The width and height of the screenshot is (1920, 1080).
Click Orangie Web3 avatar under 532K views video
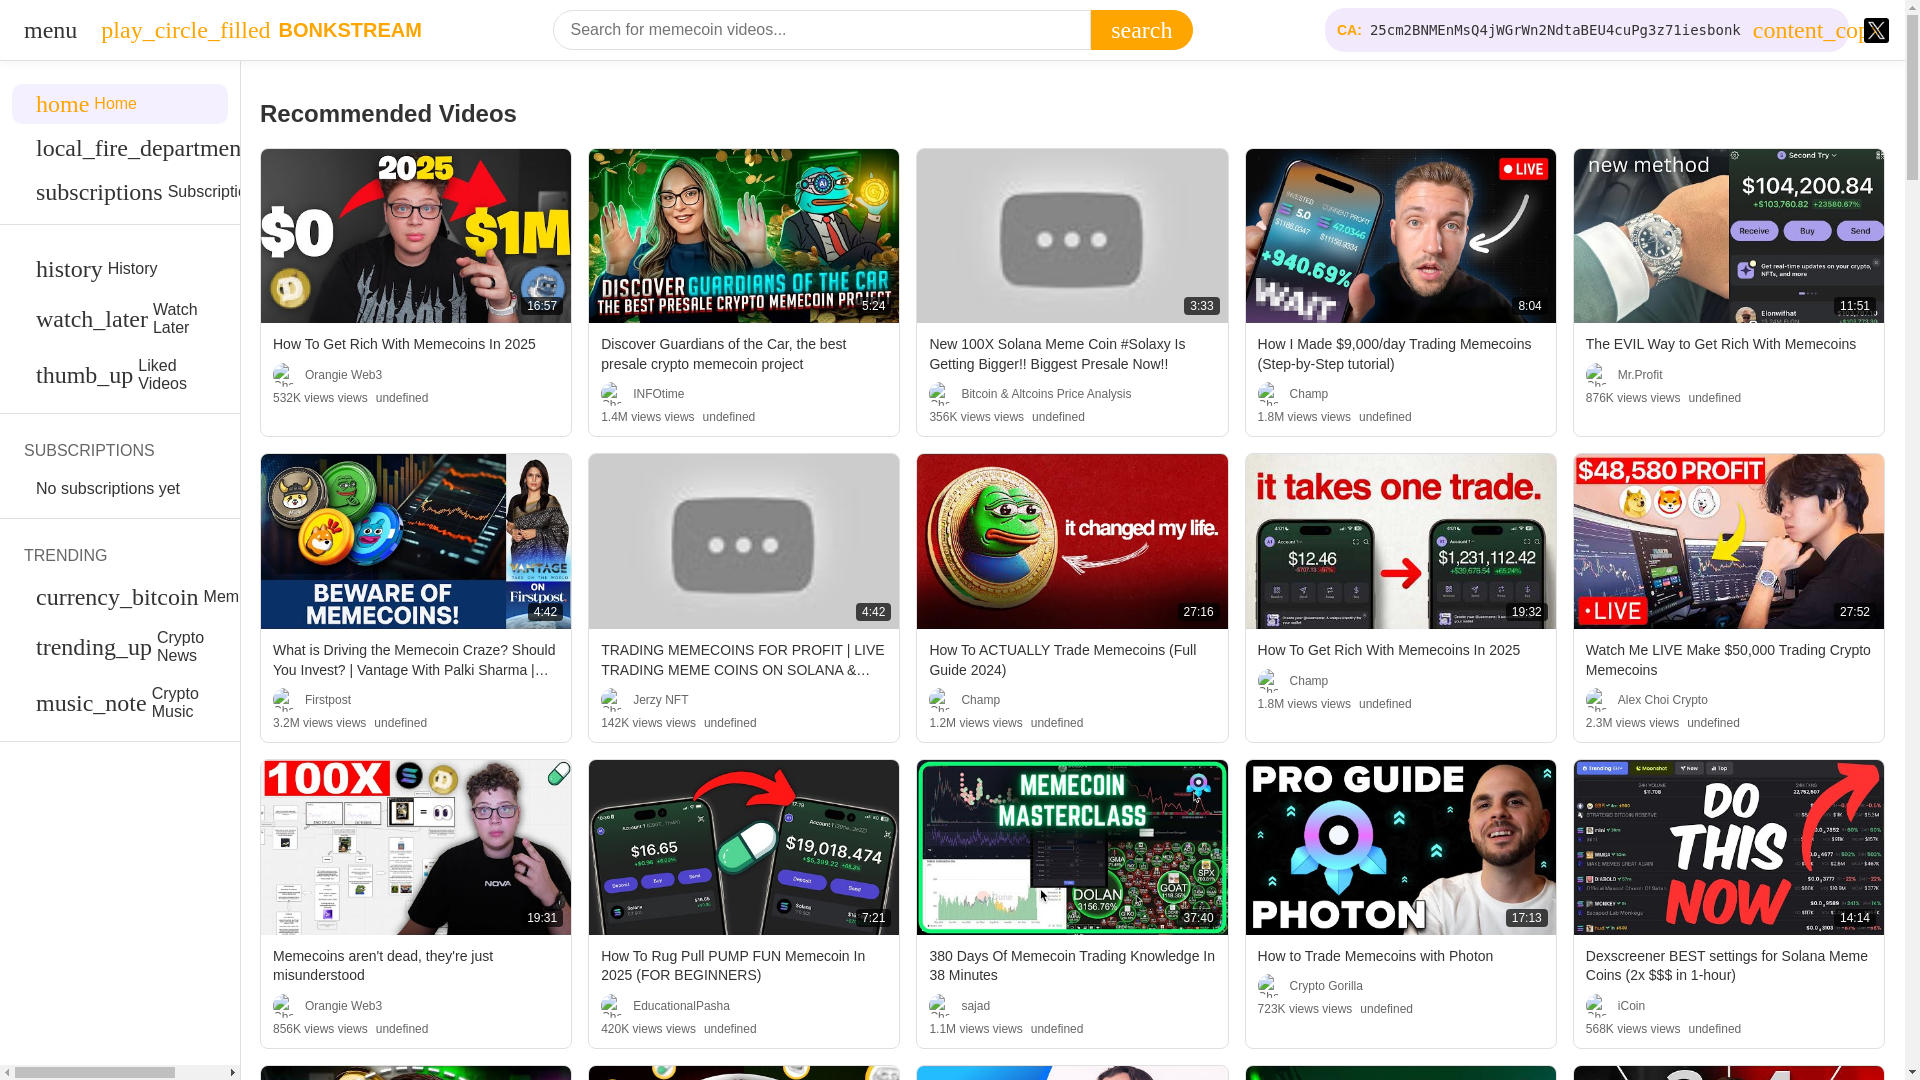coord(285,375)
